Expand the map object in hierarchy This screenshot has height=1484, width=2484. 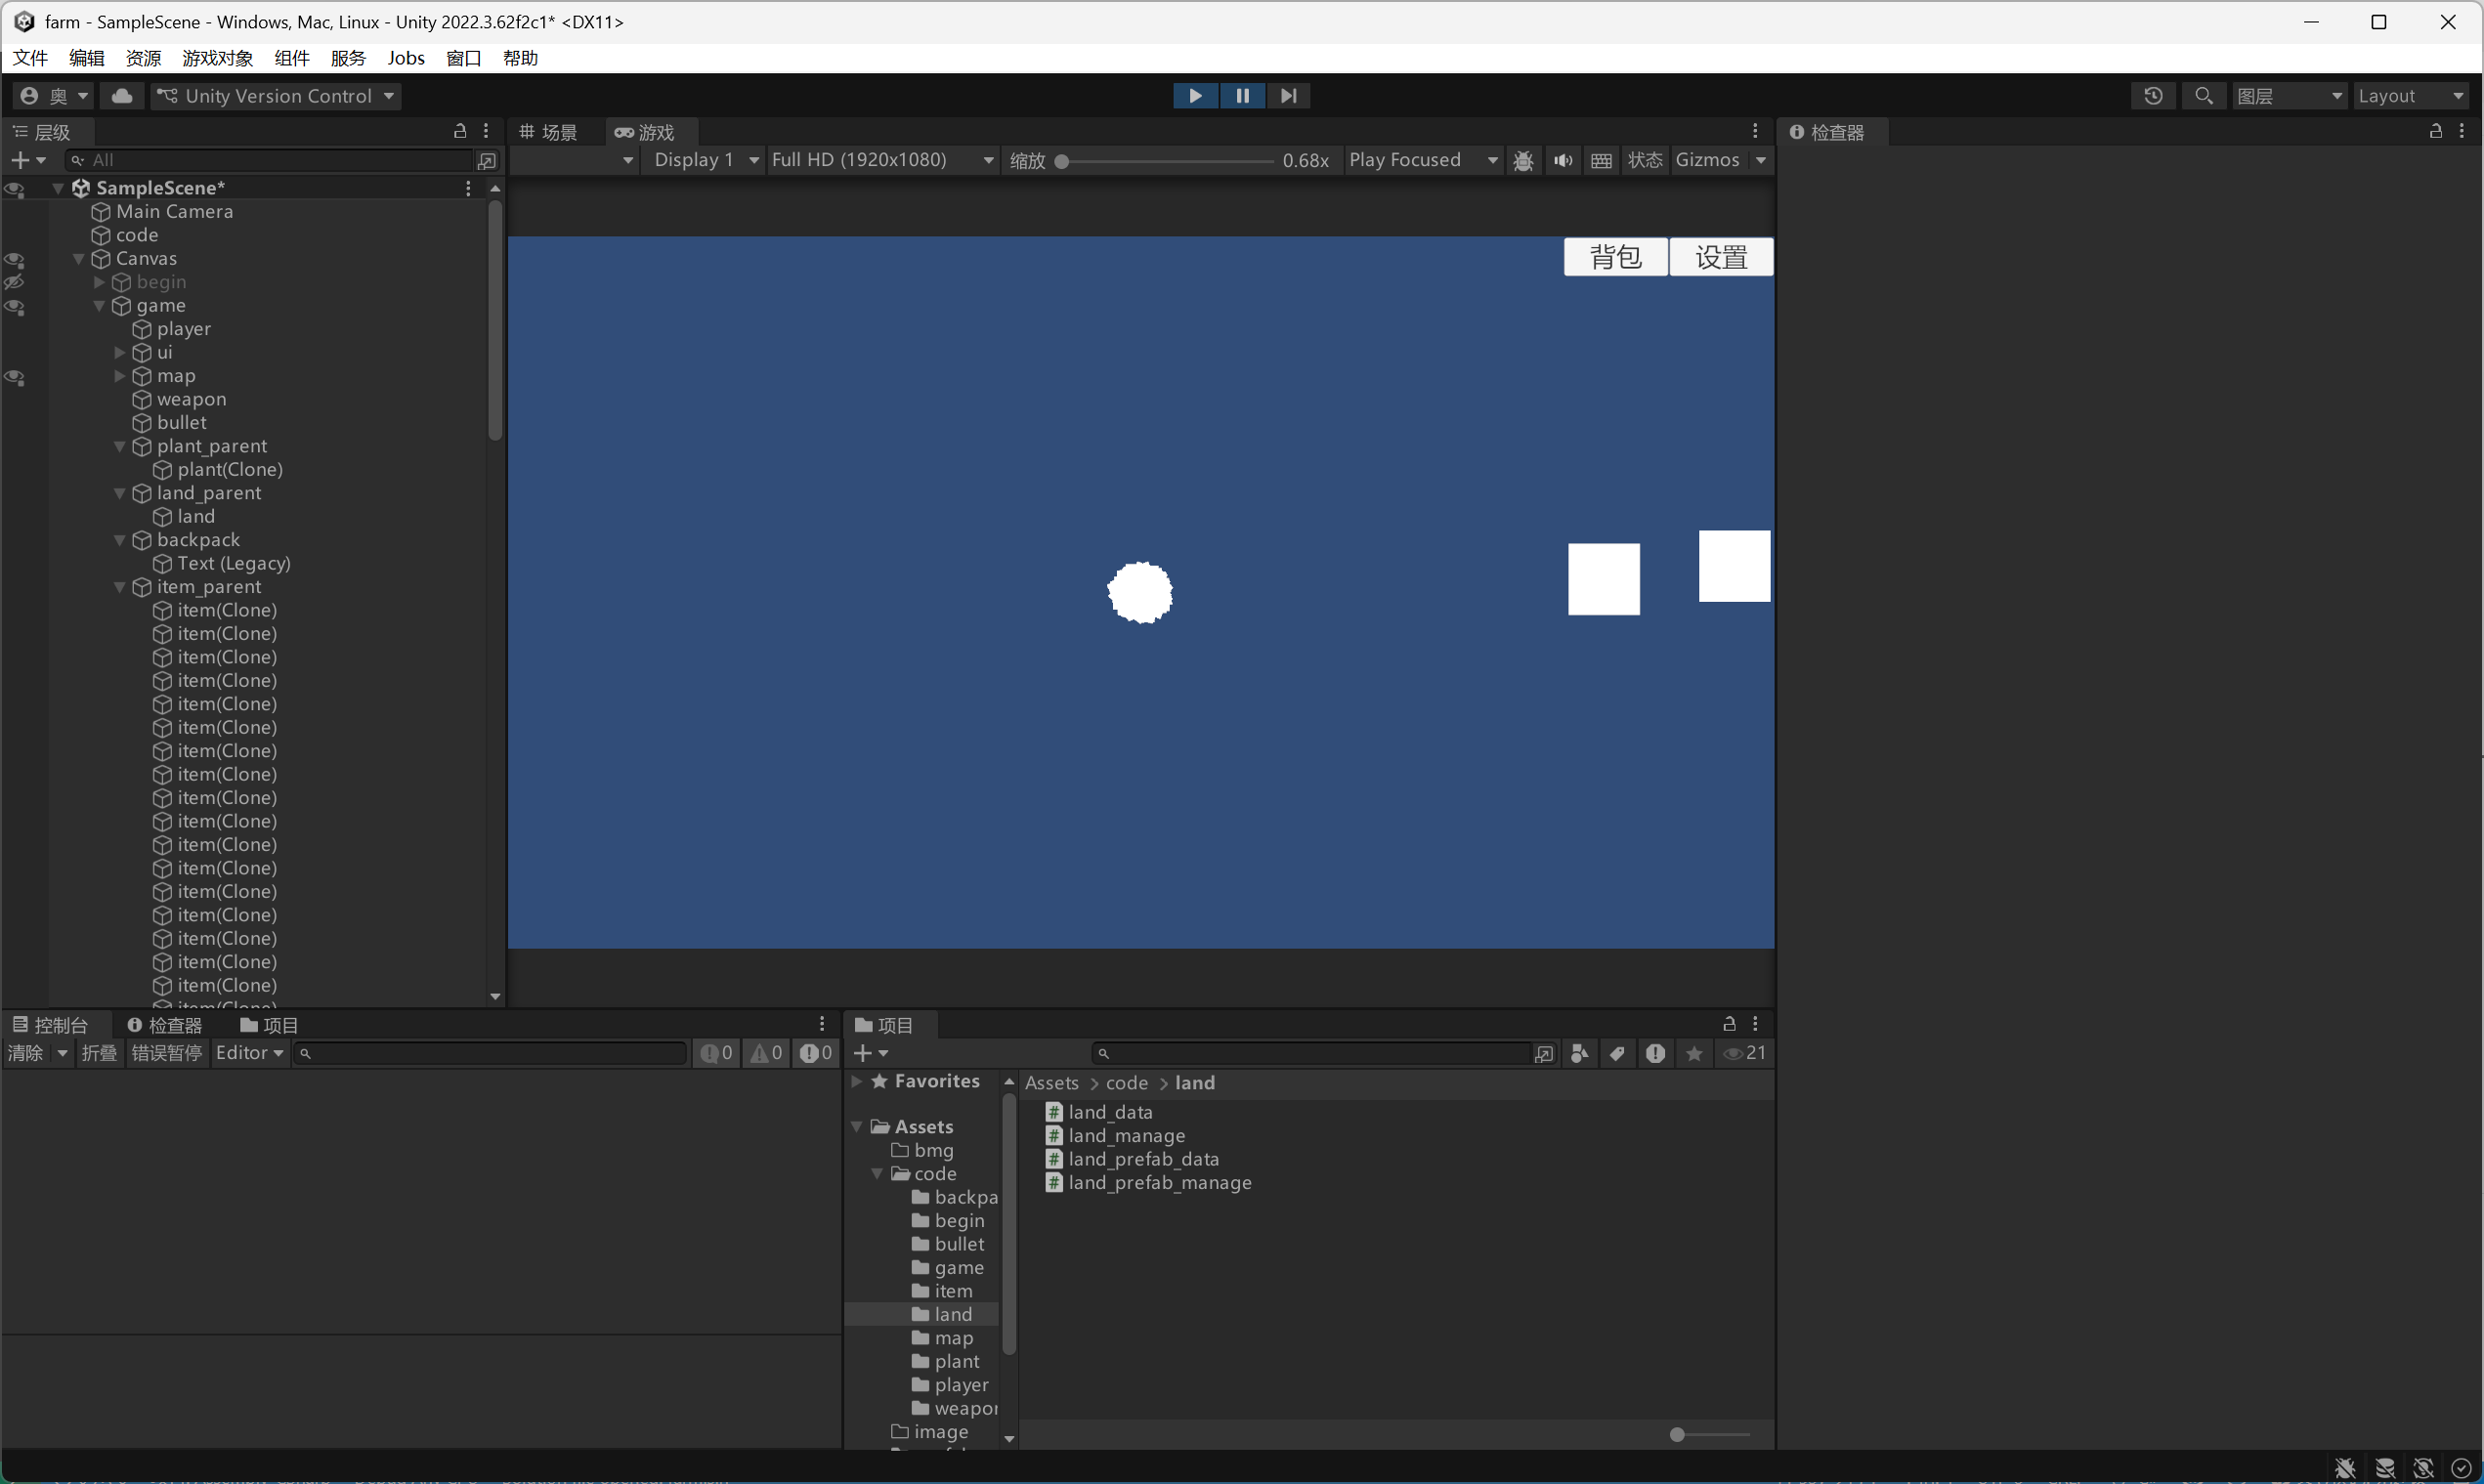(x=120, y=376)
